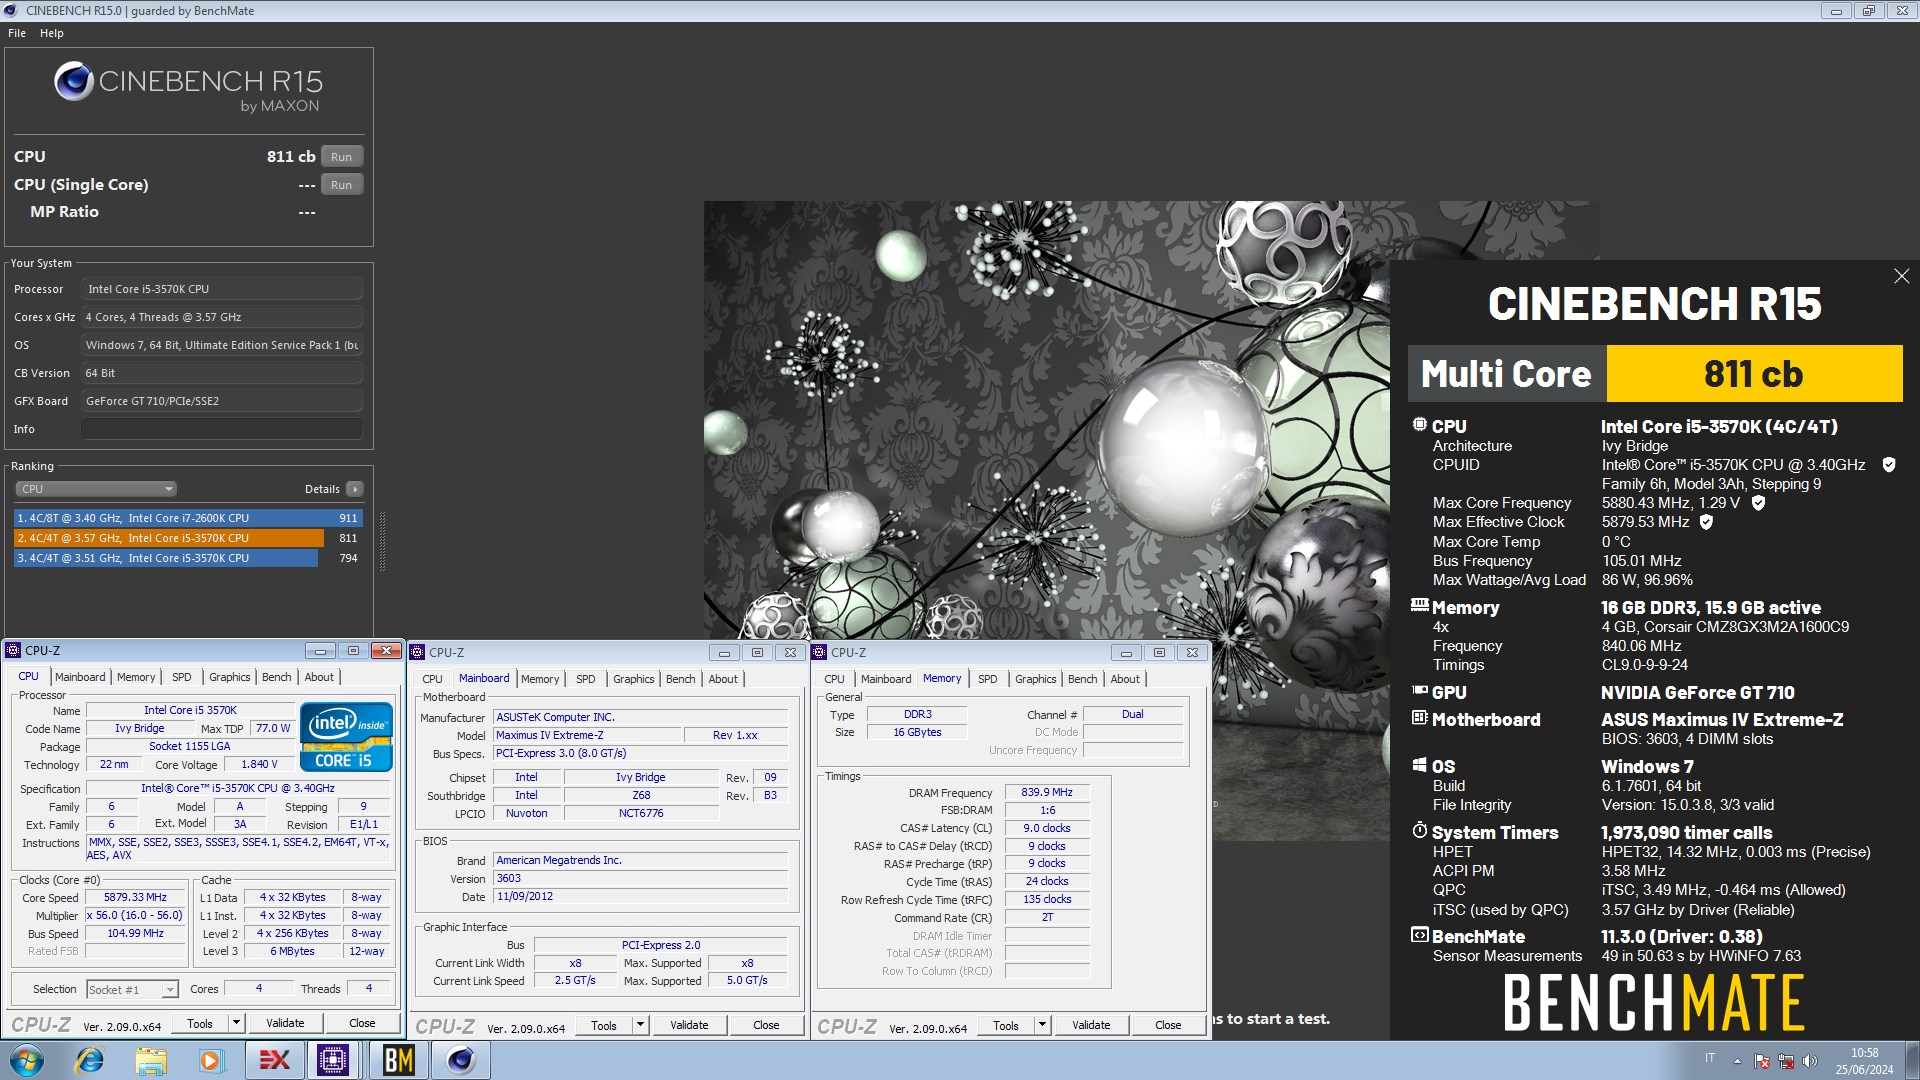The image size is (1920, 1080).
Task: Expand Tools dropdown arrow in Memory CPU-Z window
Action: pos(1043,1025)
